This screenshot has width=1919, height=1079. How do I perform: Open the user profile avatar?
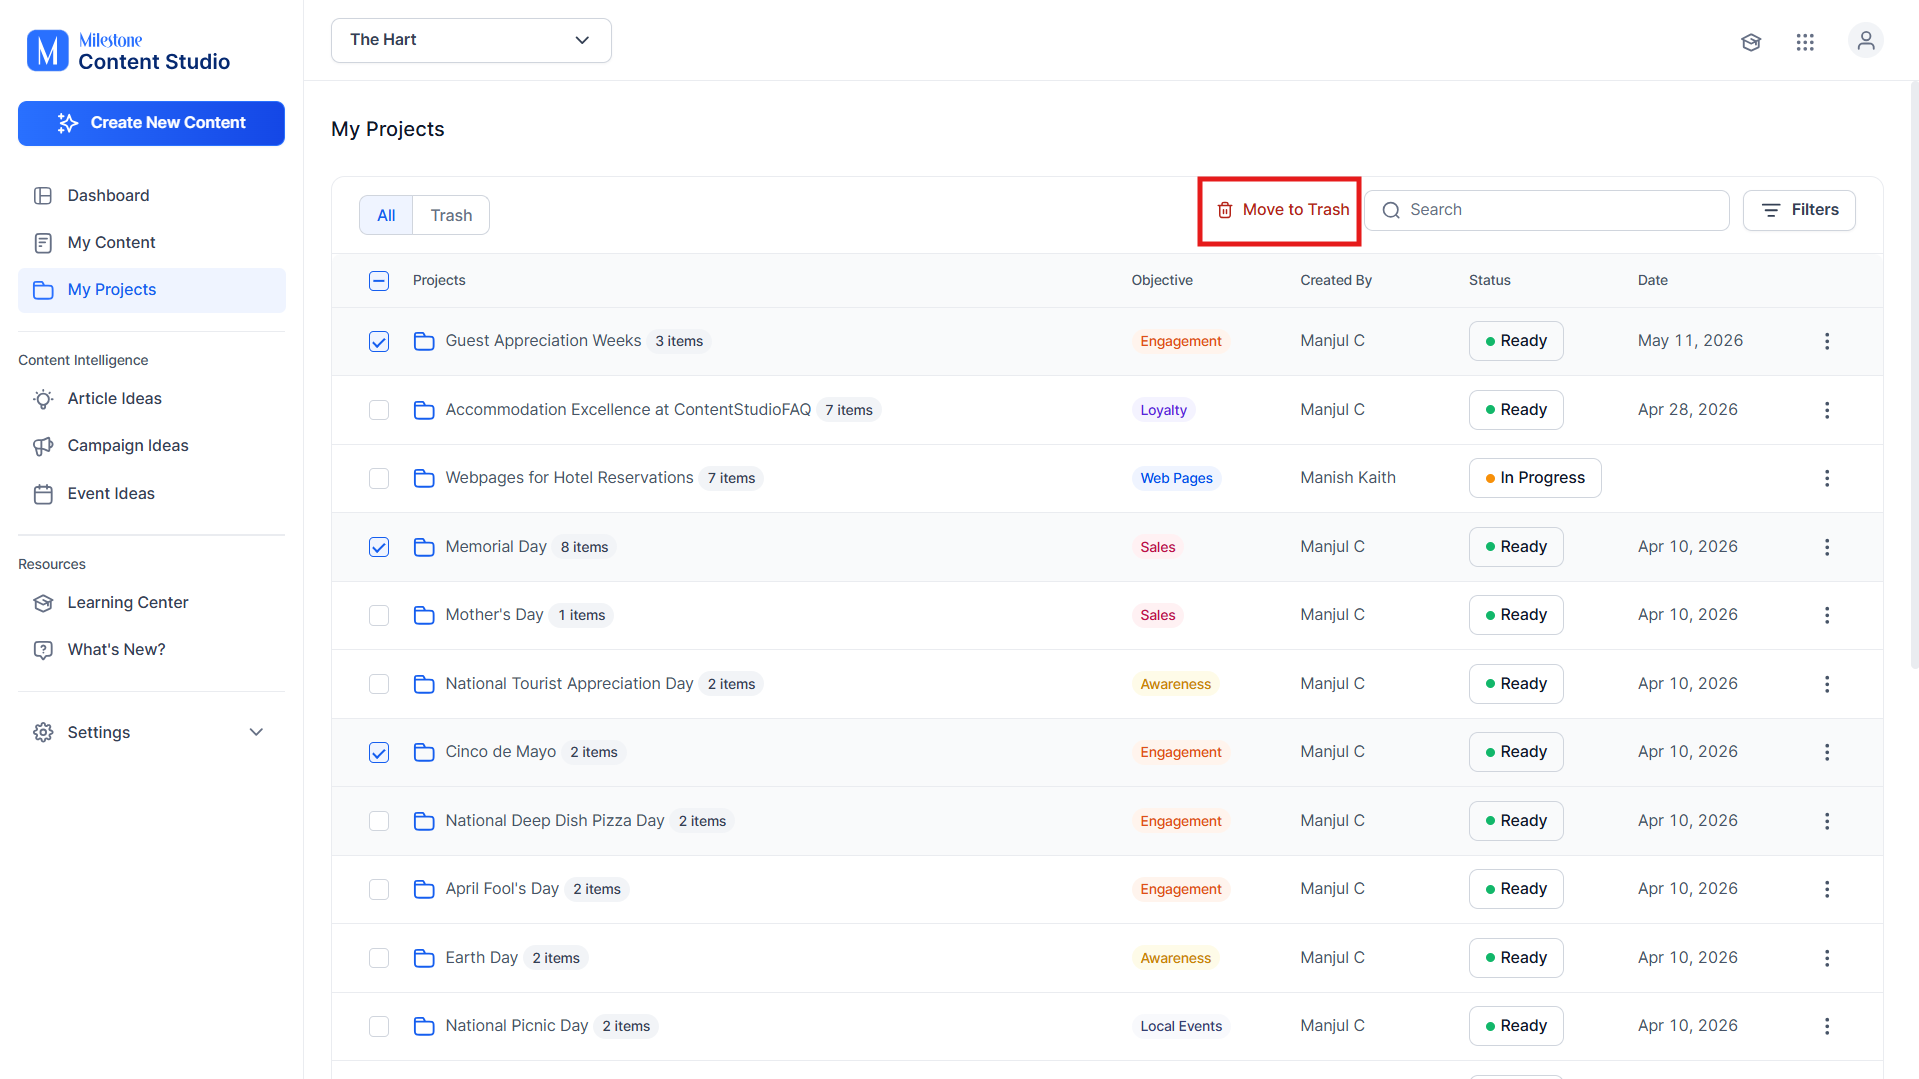click(1865, 41)
